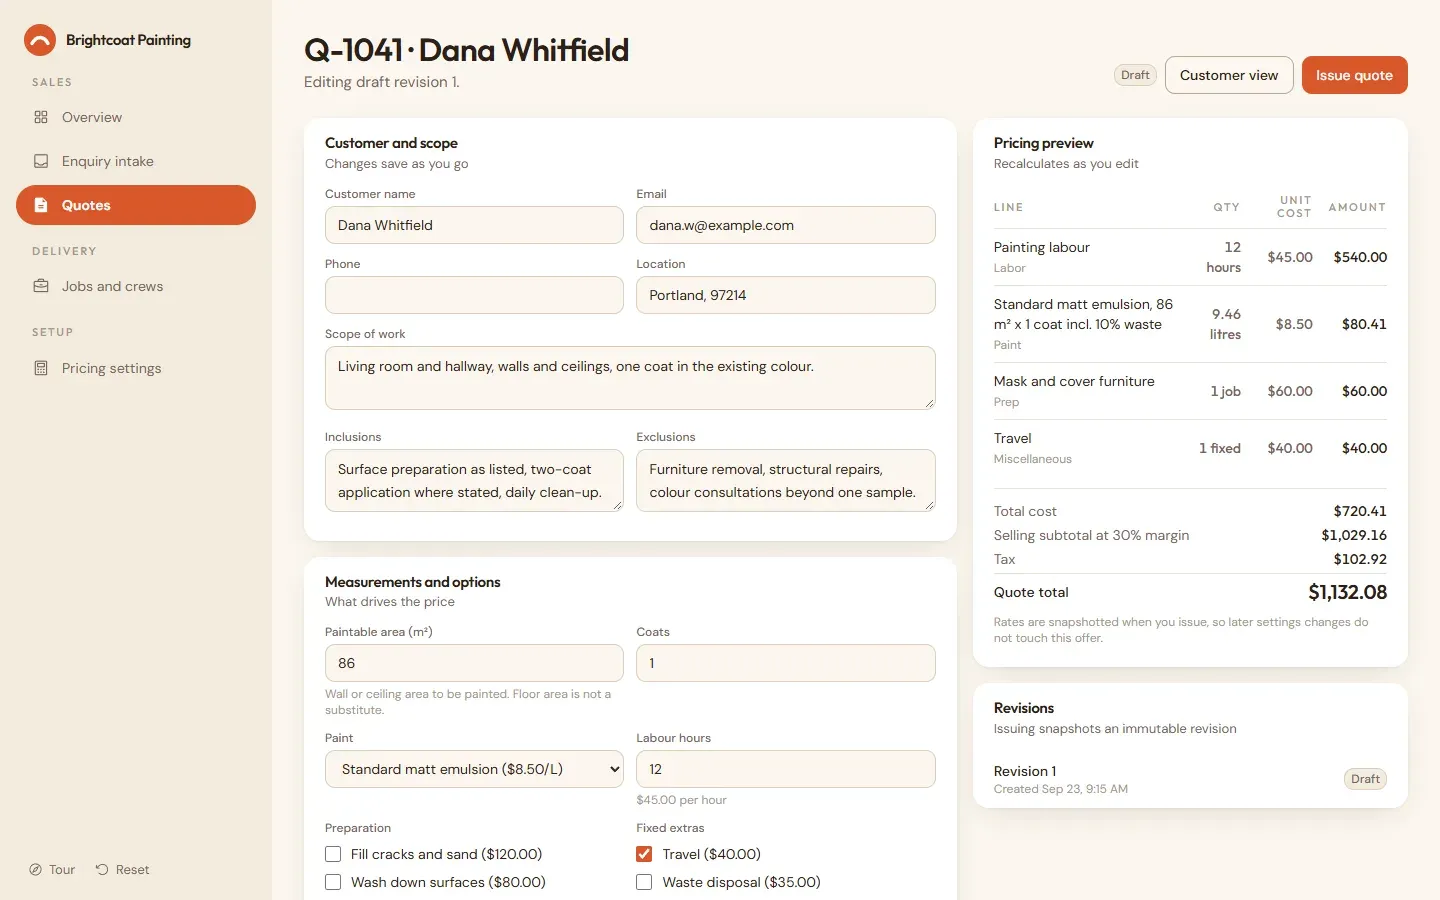The image size is (1440, 900).
Task: Switch to Customer view
Action: (x=1229, y=75)
